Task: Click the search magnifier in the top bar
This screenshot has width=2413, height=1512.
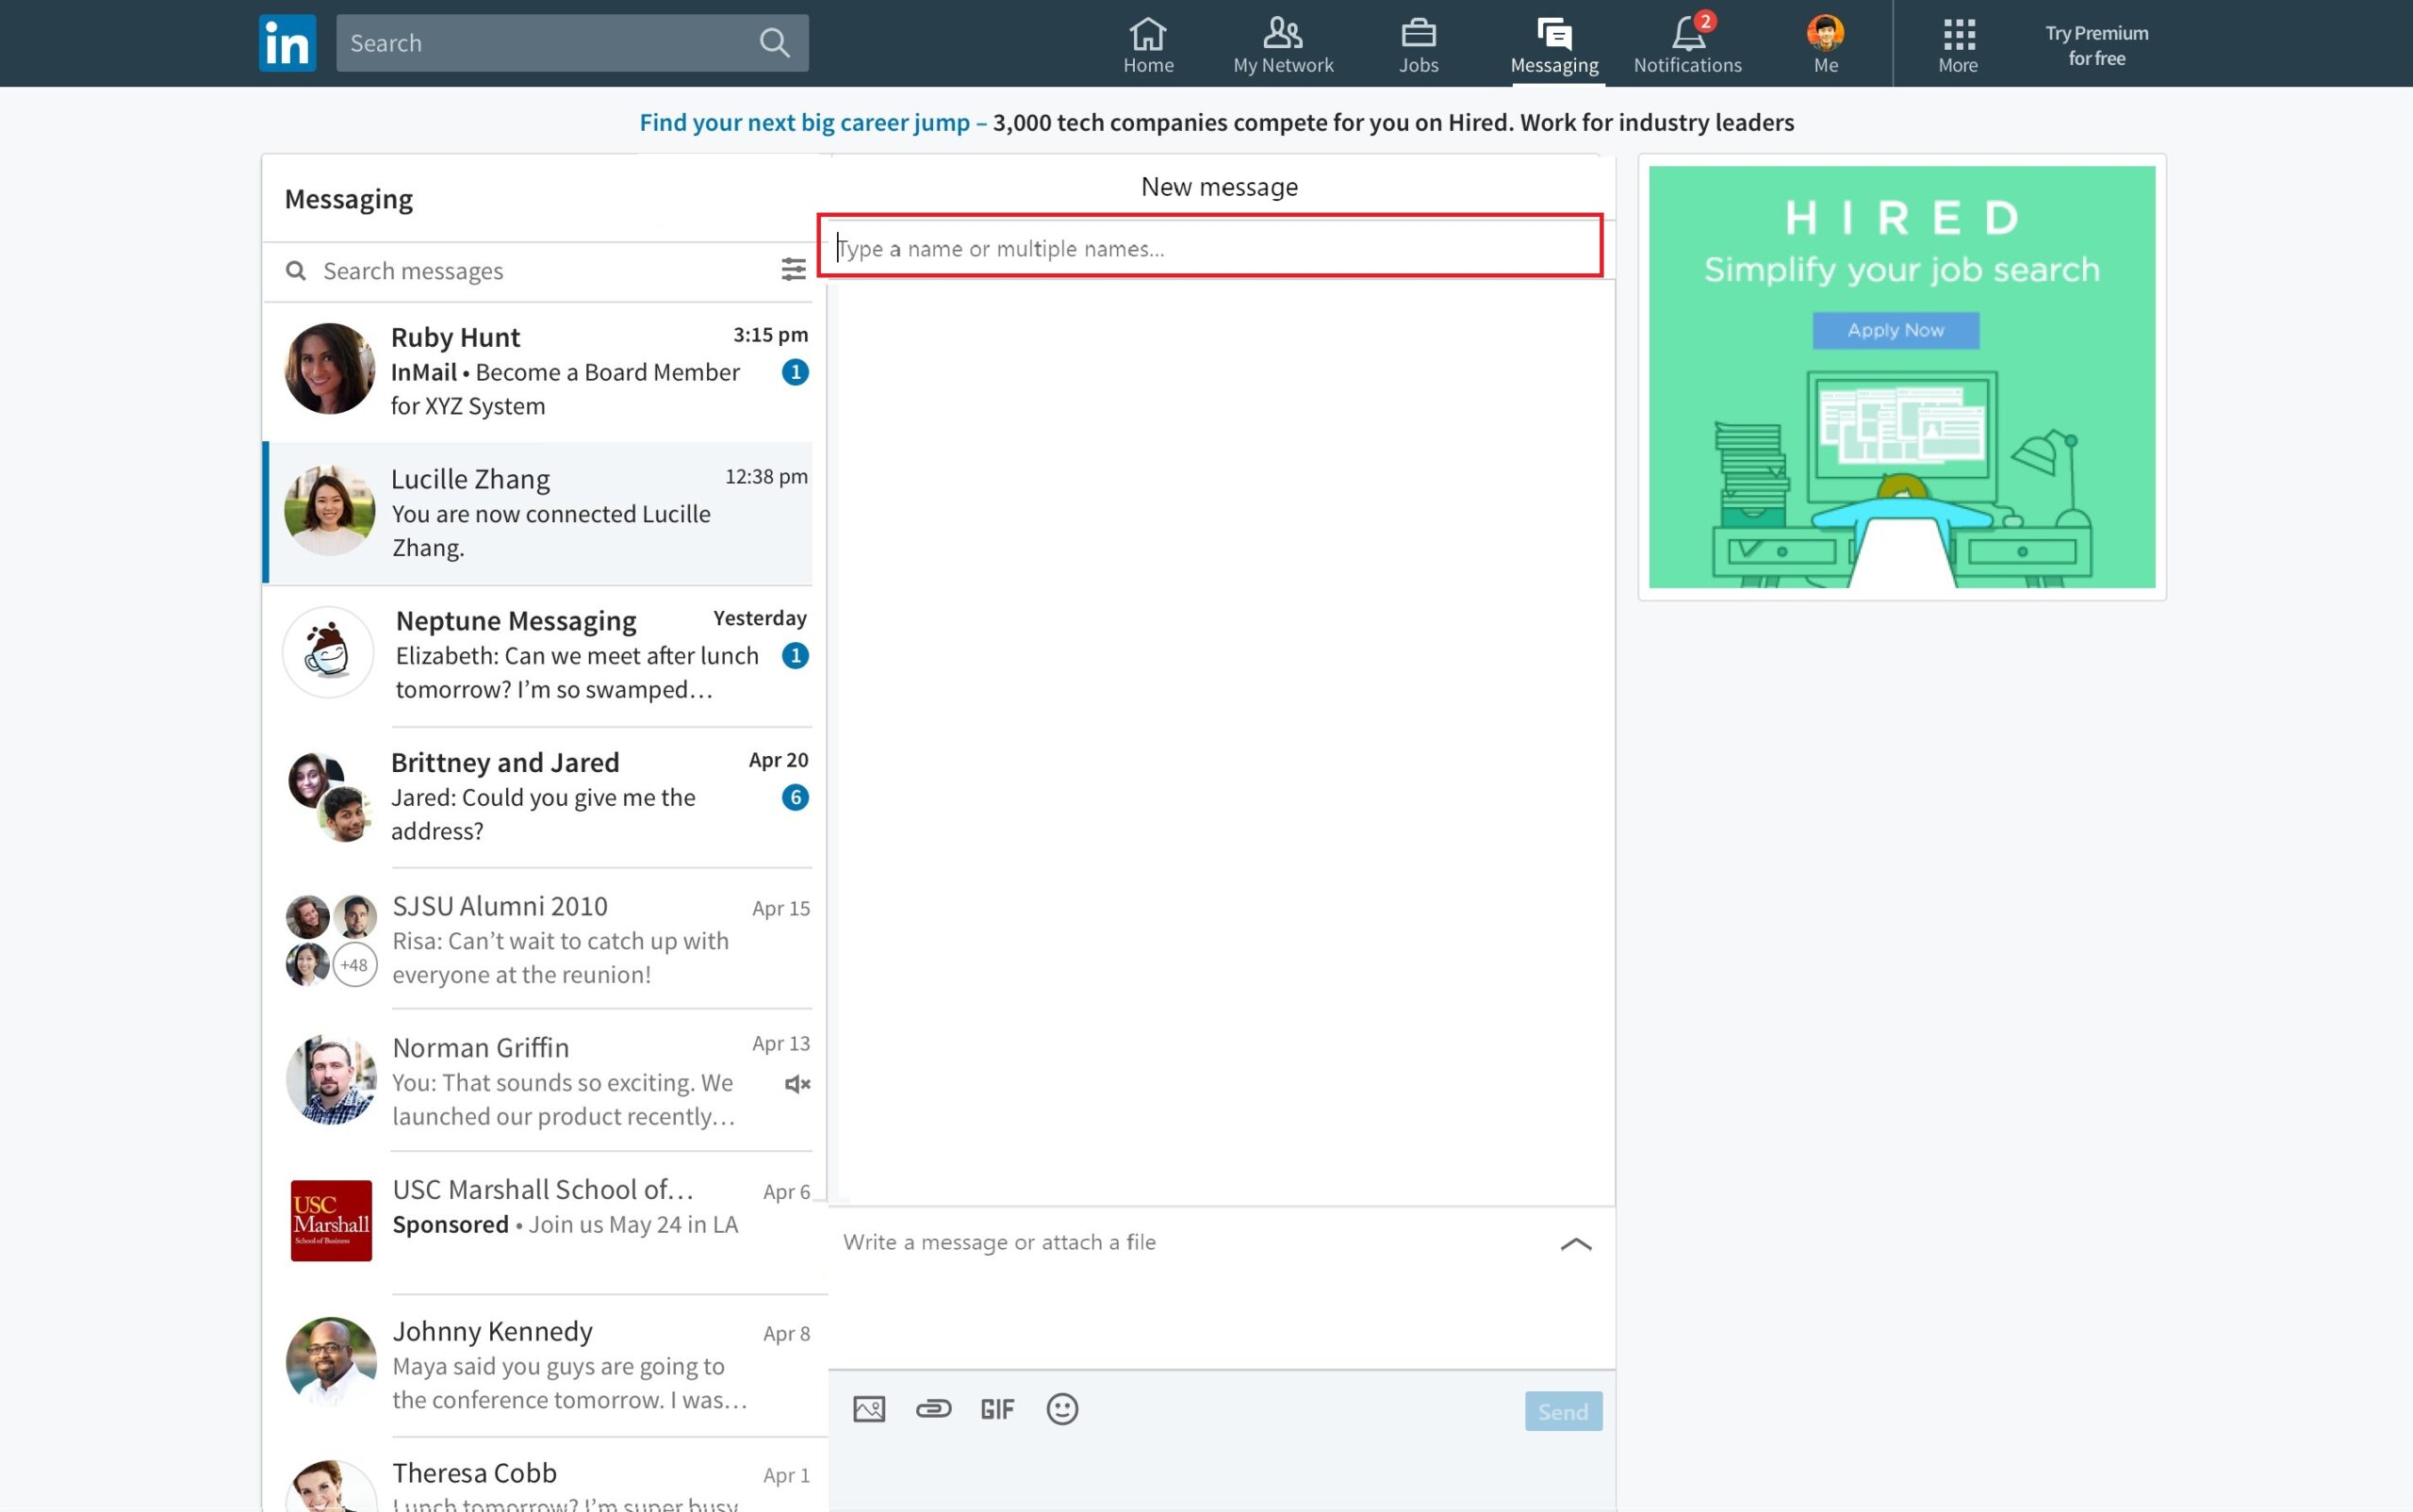Action: [x=773, y=42]
